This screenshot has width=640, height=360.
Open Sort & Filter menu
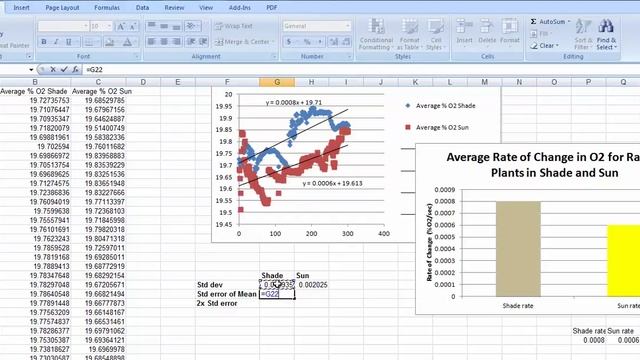[583, 34]
